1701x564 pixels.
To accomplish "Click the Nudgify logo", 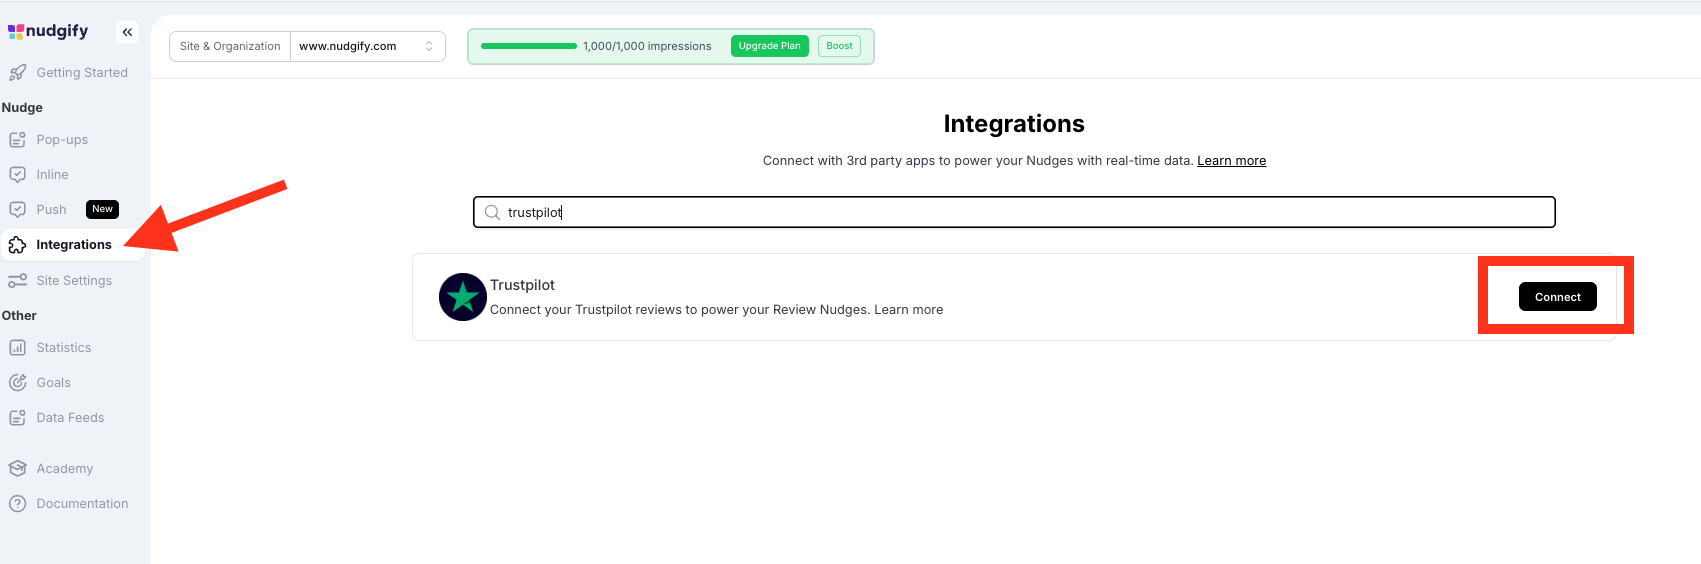I will 48,31.
